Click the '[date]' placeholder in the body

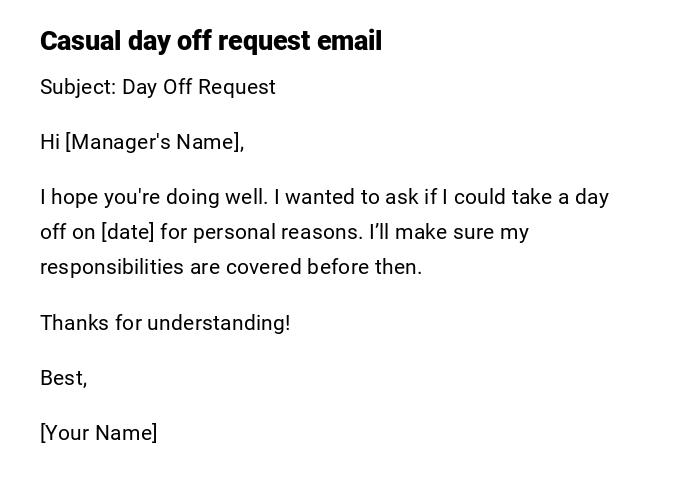127,232
